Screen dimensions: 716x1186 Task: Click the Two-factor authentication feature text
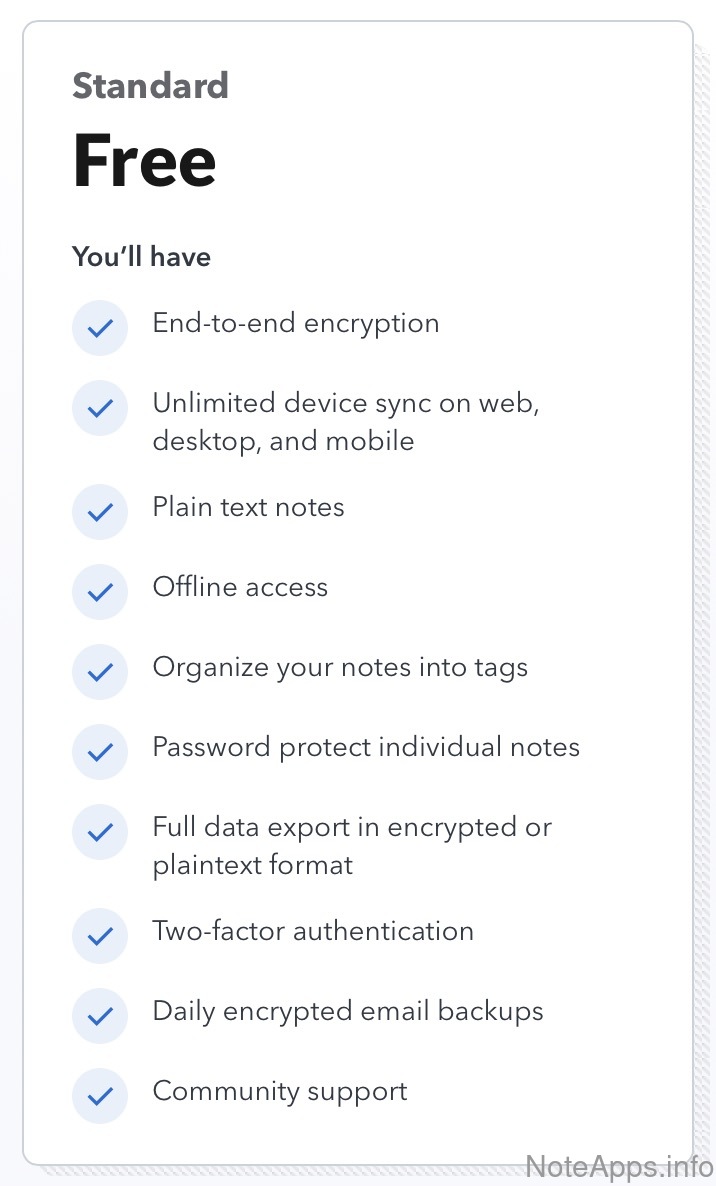tap(313, 931)
